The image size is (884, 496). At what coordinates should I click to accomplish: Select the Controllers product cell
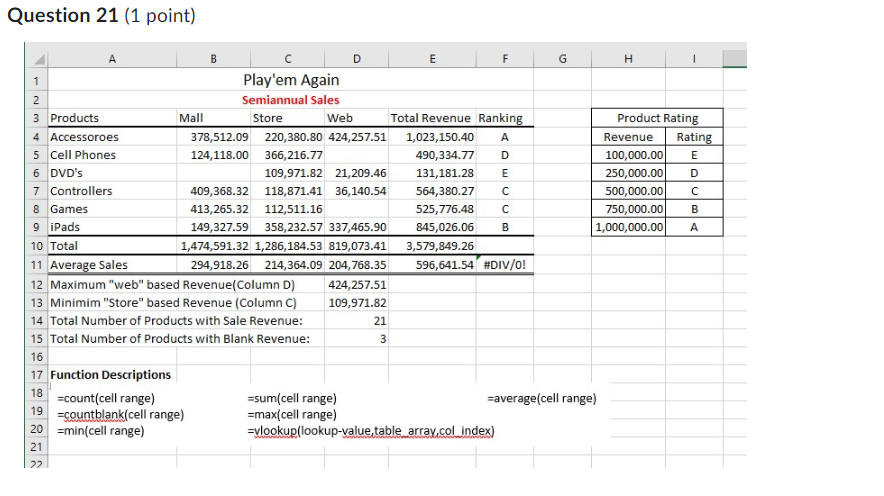(x=81, y=191)
